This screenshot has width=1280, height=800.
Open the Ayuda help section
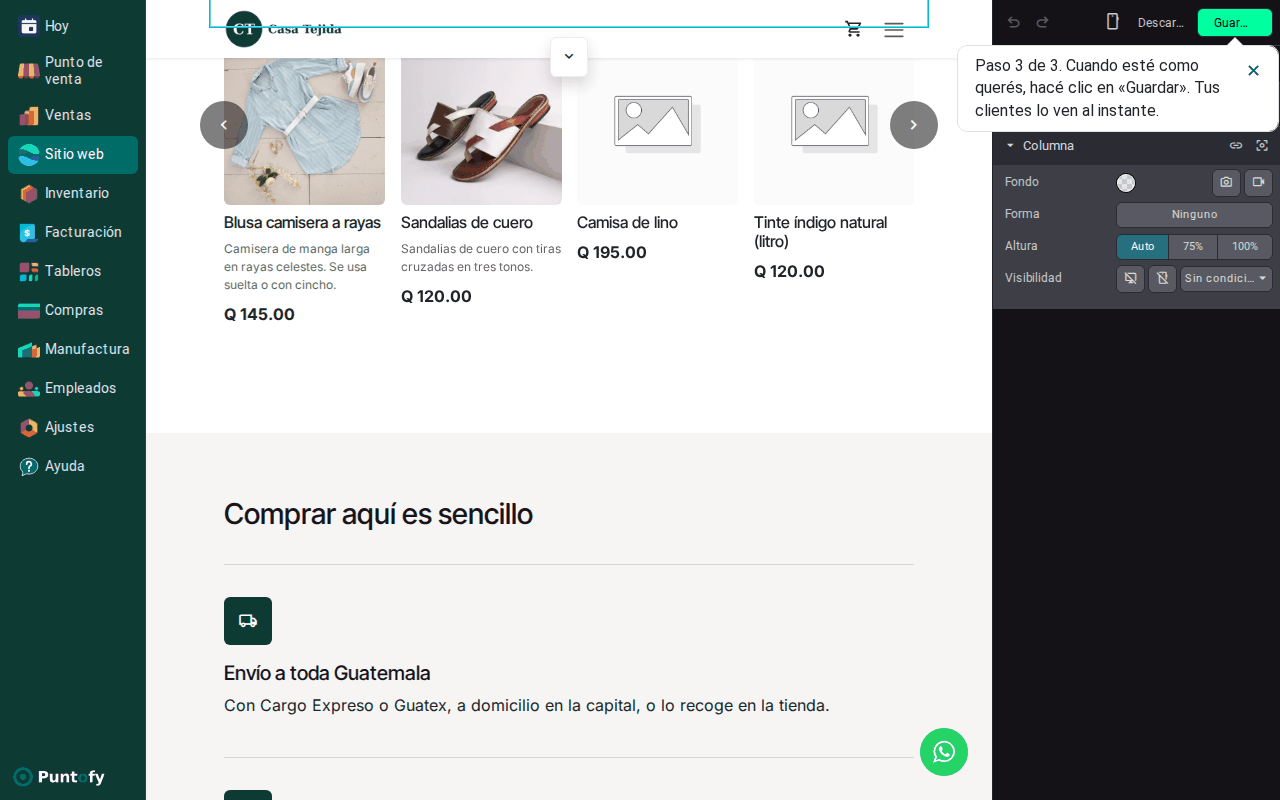click(73, 466)
